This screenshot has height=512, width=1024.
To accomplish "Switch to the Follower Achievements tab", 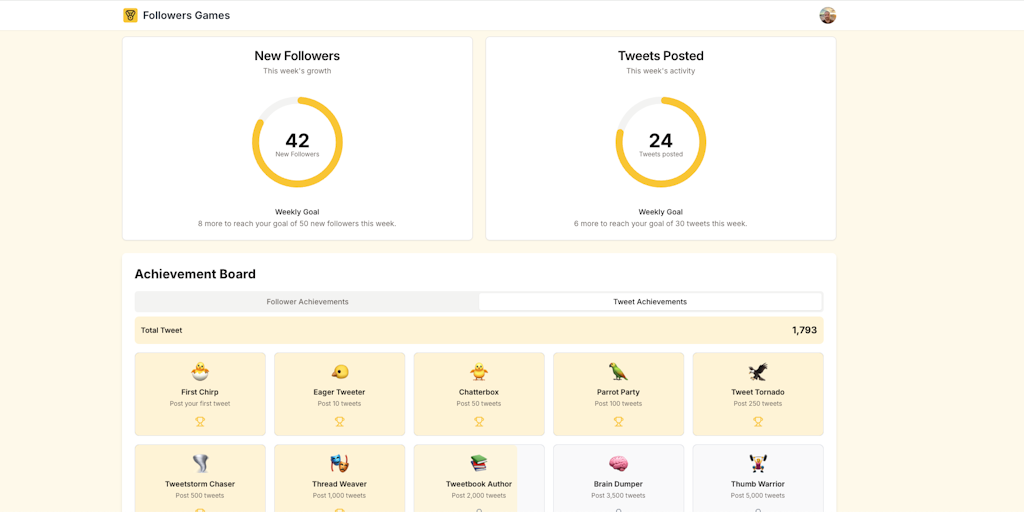I will pos(307,301).
